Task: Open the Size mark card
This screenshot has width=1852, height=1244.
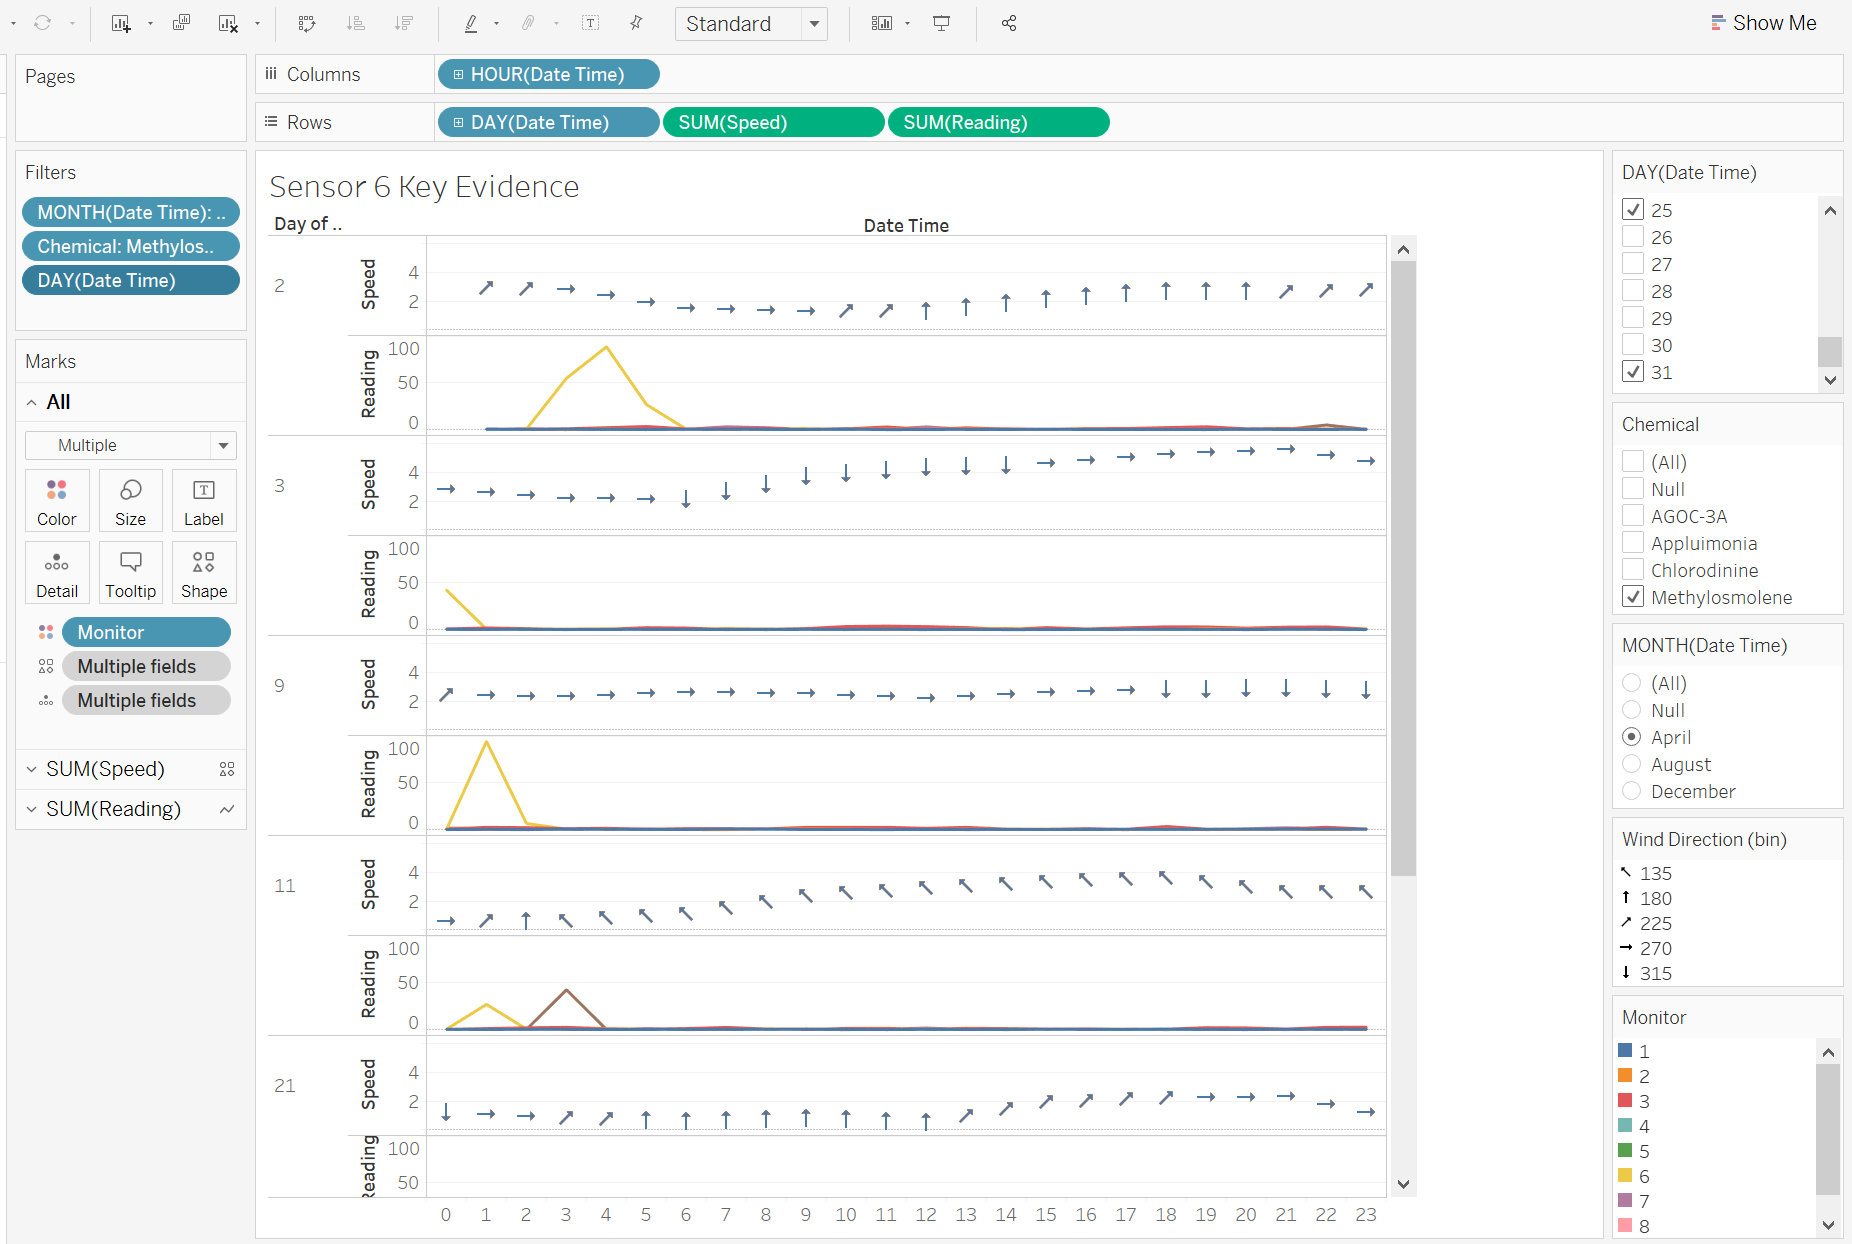Action: [x=130, y=501]
